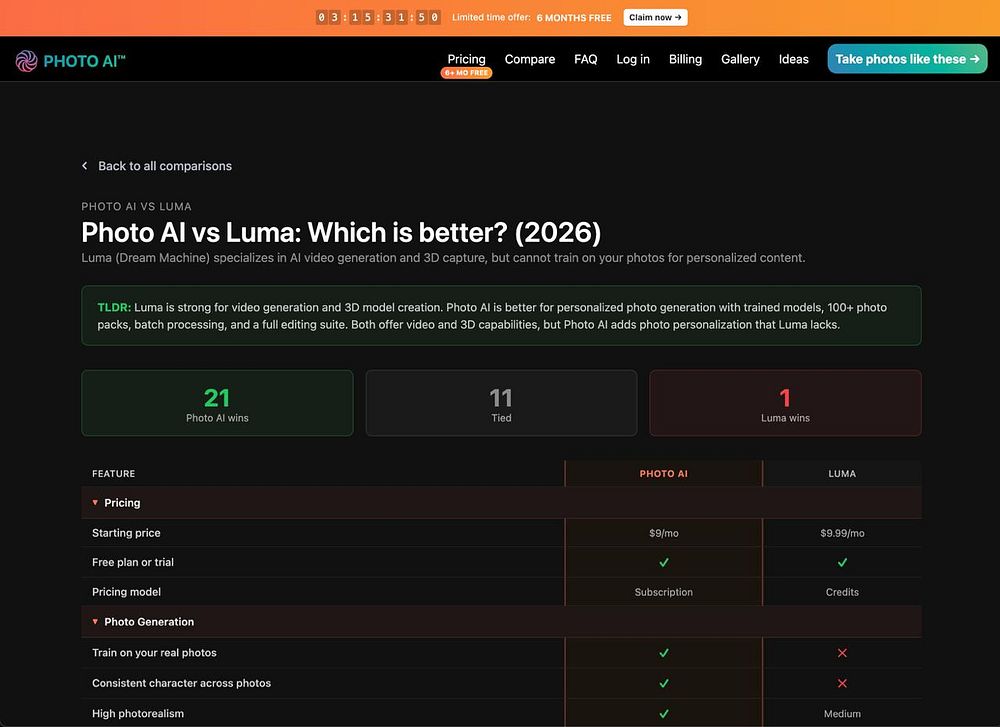Click the page heading Photo AI vs Luma

341,232
